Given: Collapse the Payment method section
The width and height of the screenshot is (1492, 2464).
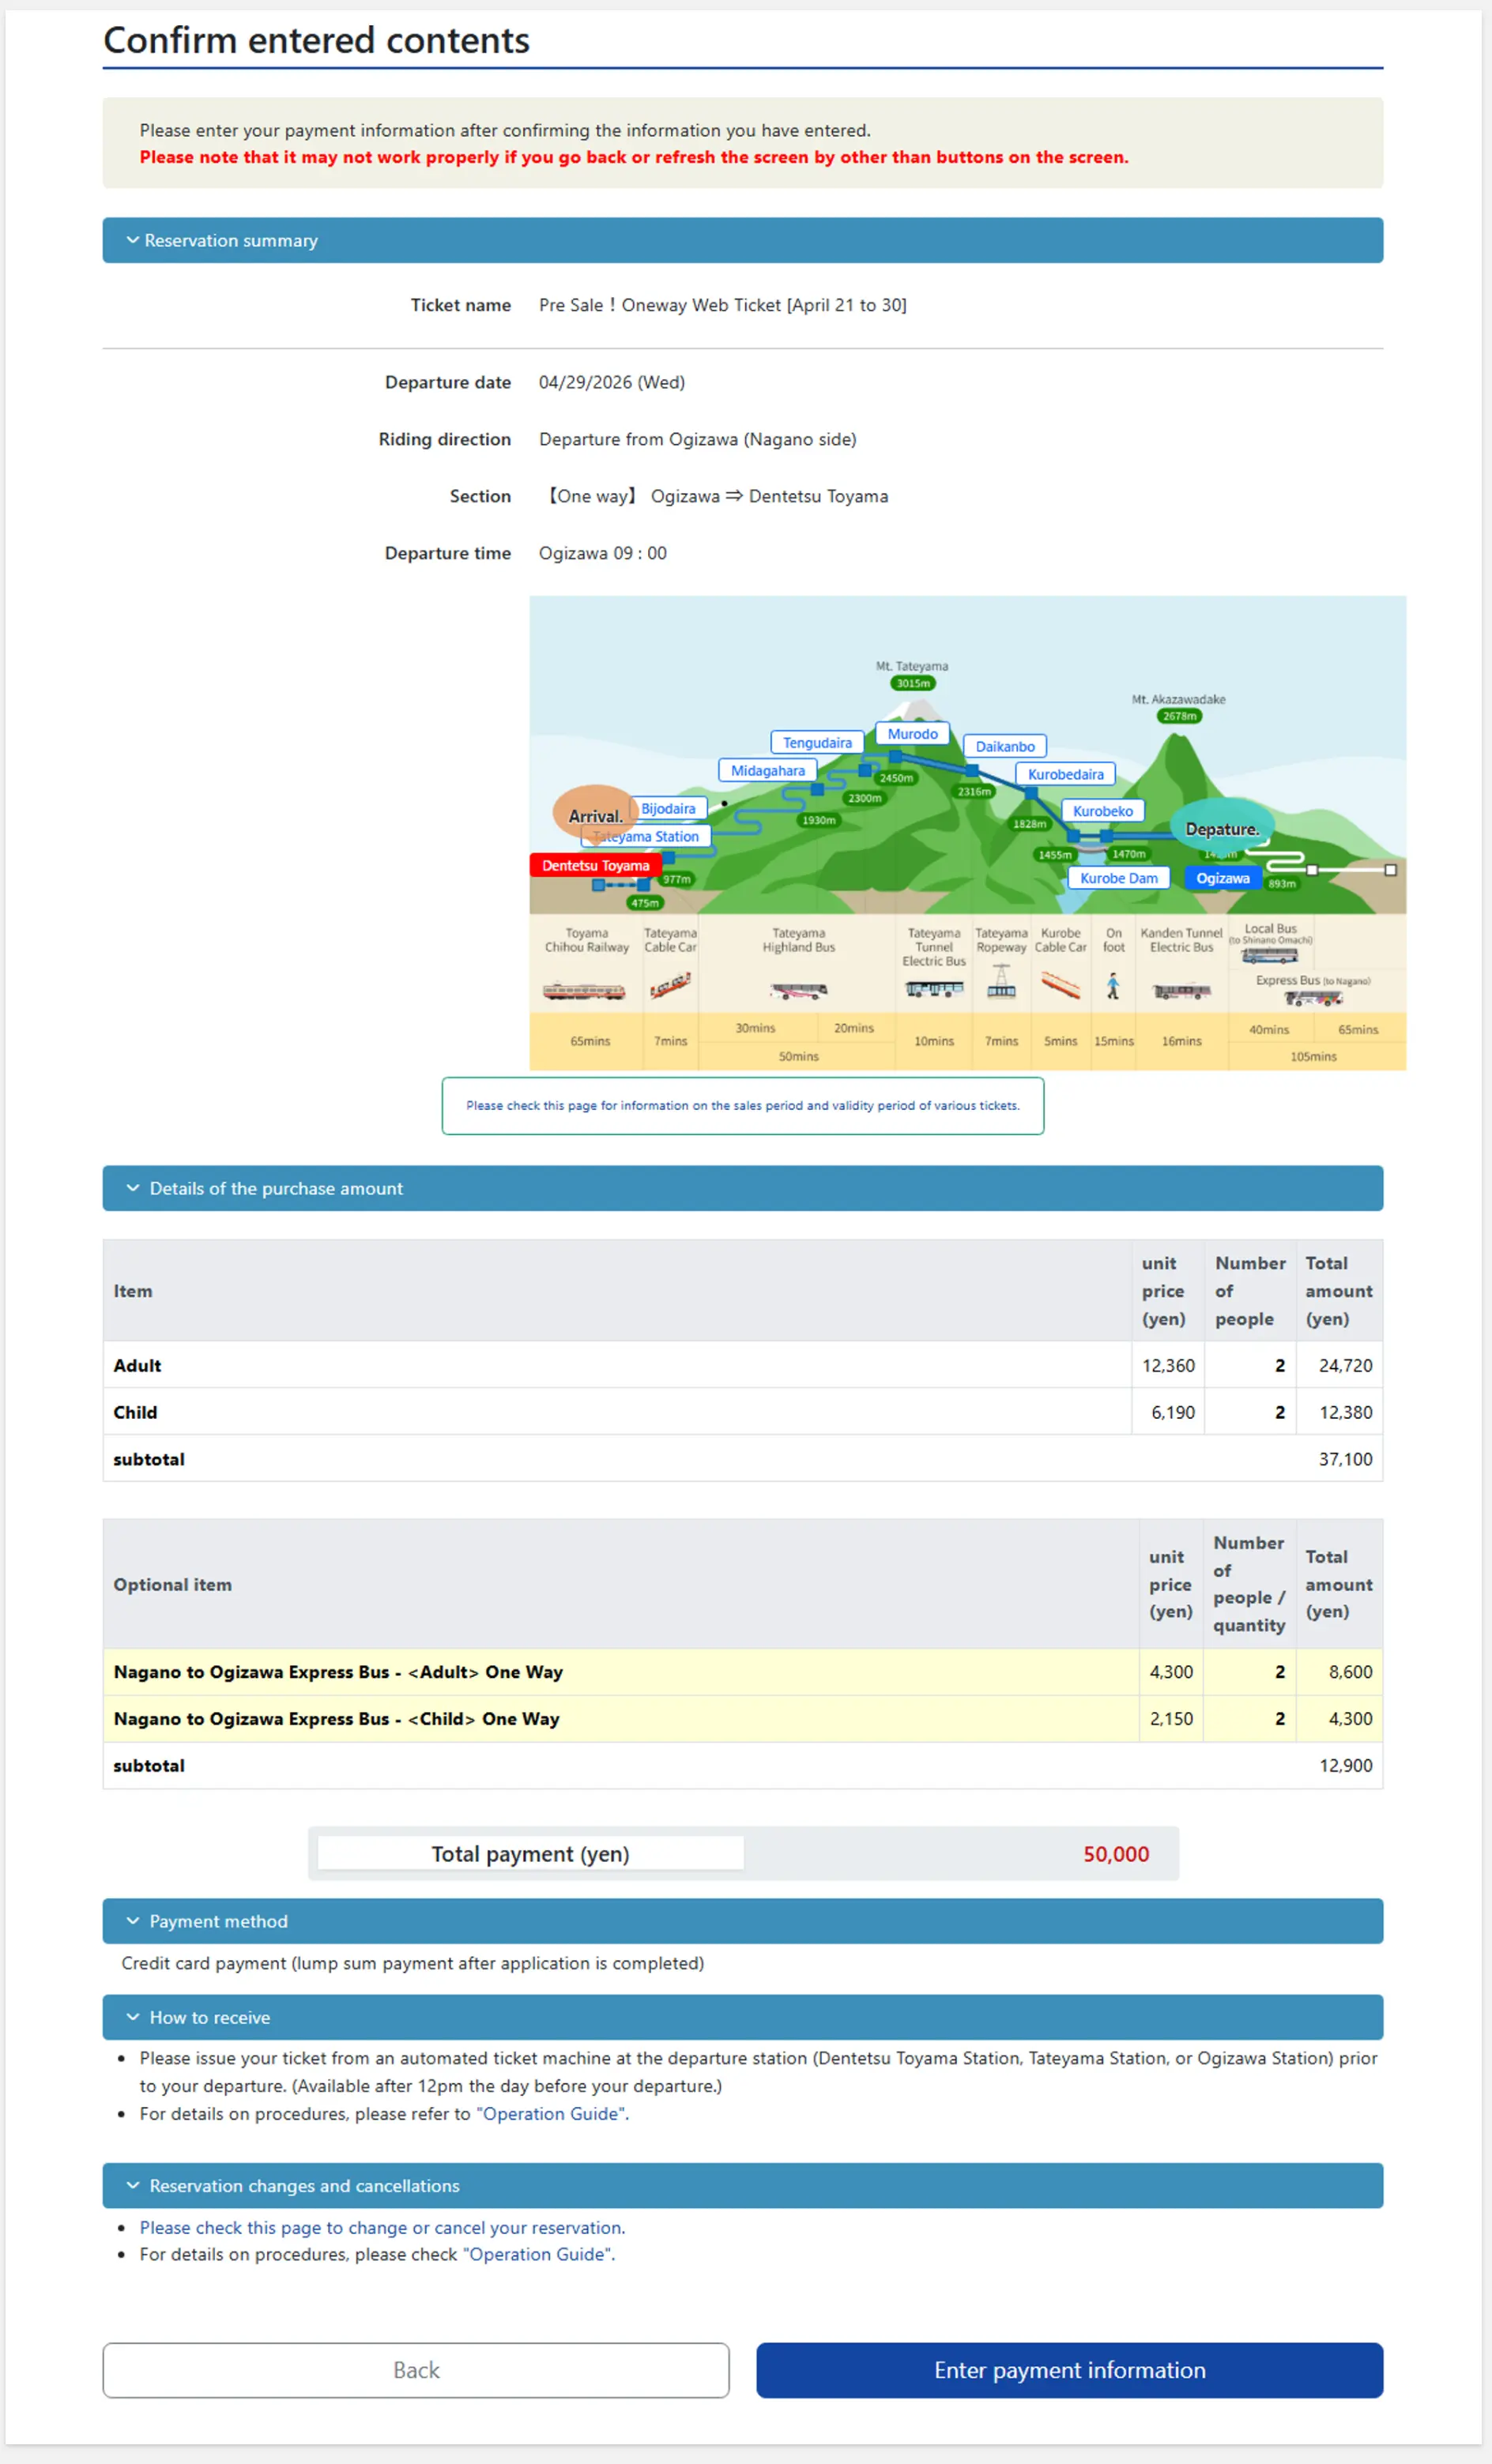Looking at the screenshot, I should (x=218, y=1921).
